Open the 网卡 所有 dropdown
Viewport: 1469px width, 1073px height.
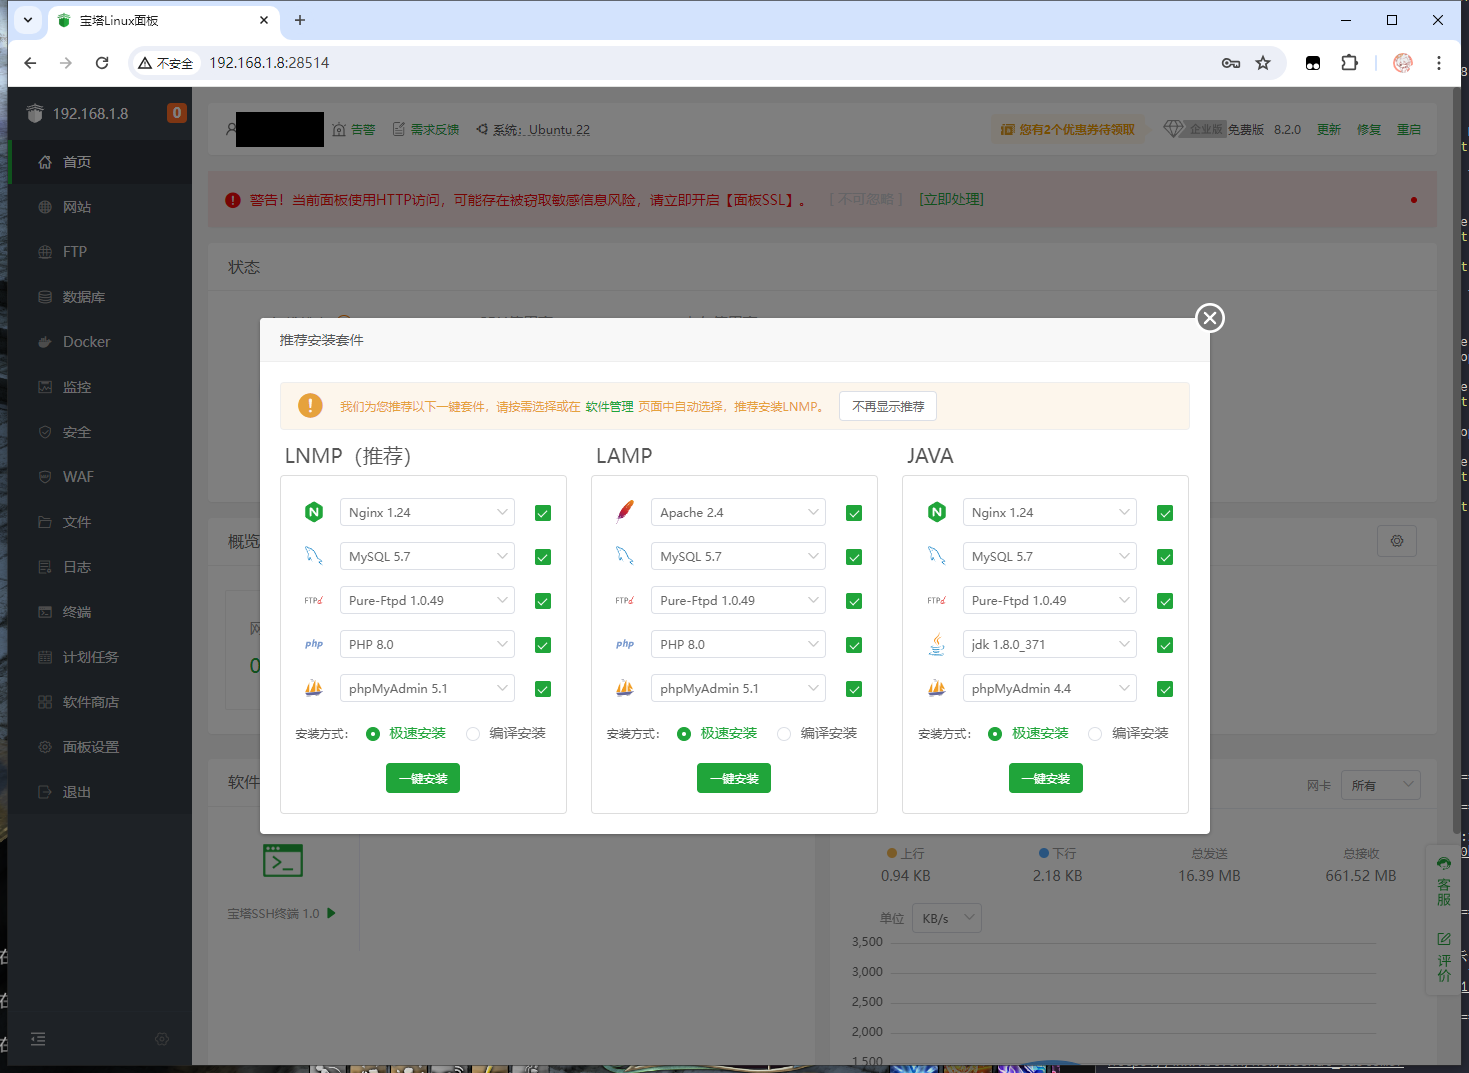pos(1381,785)
